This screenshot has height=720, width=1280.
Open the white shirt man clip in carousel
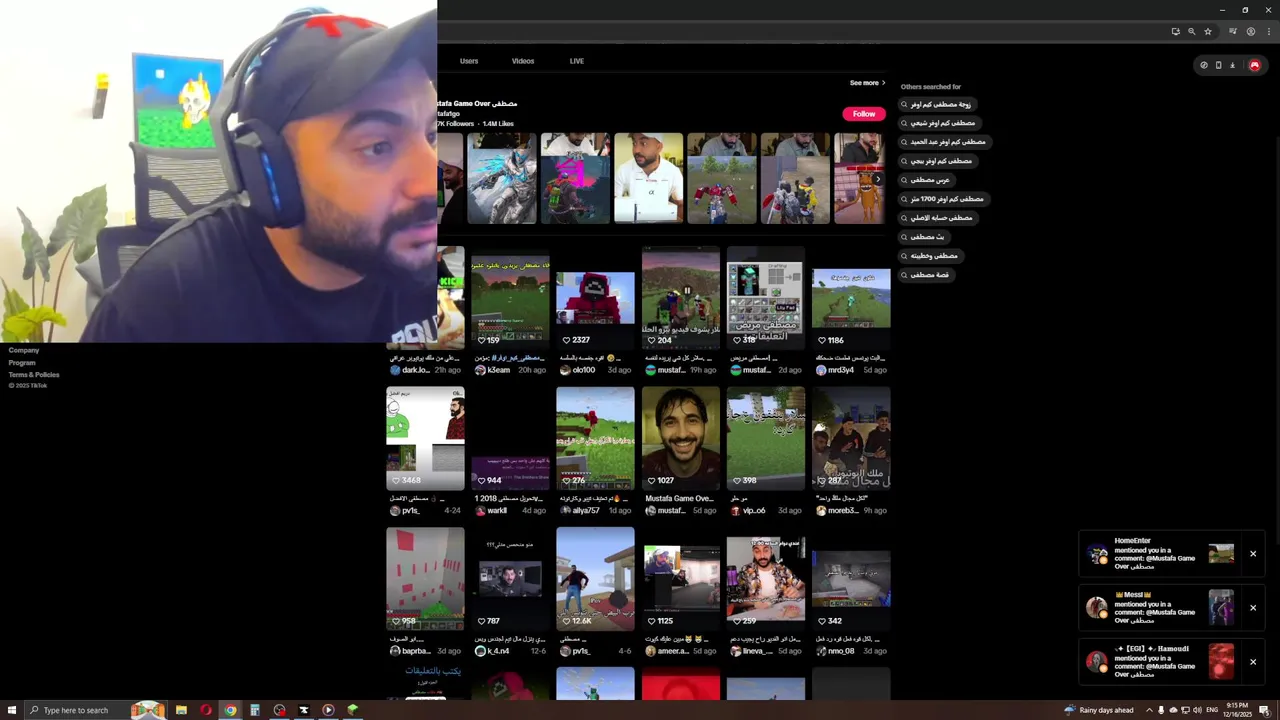(648, 178)
